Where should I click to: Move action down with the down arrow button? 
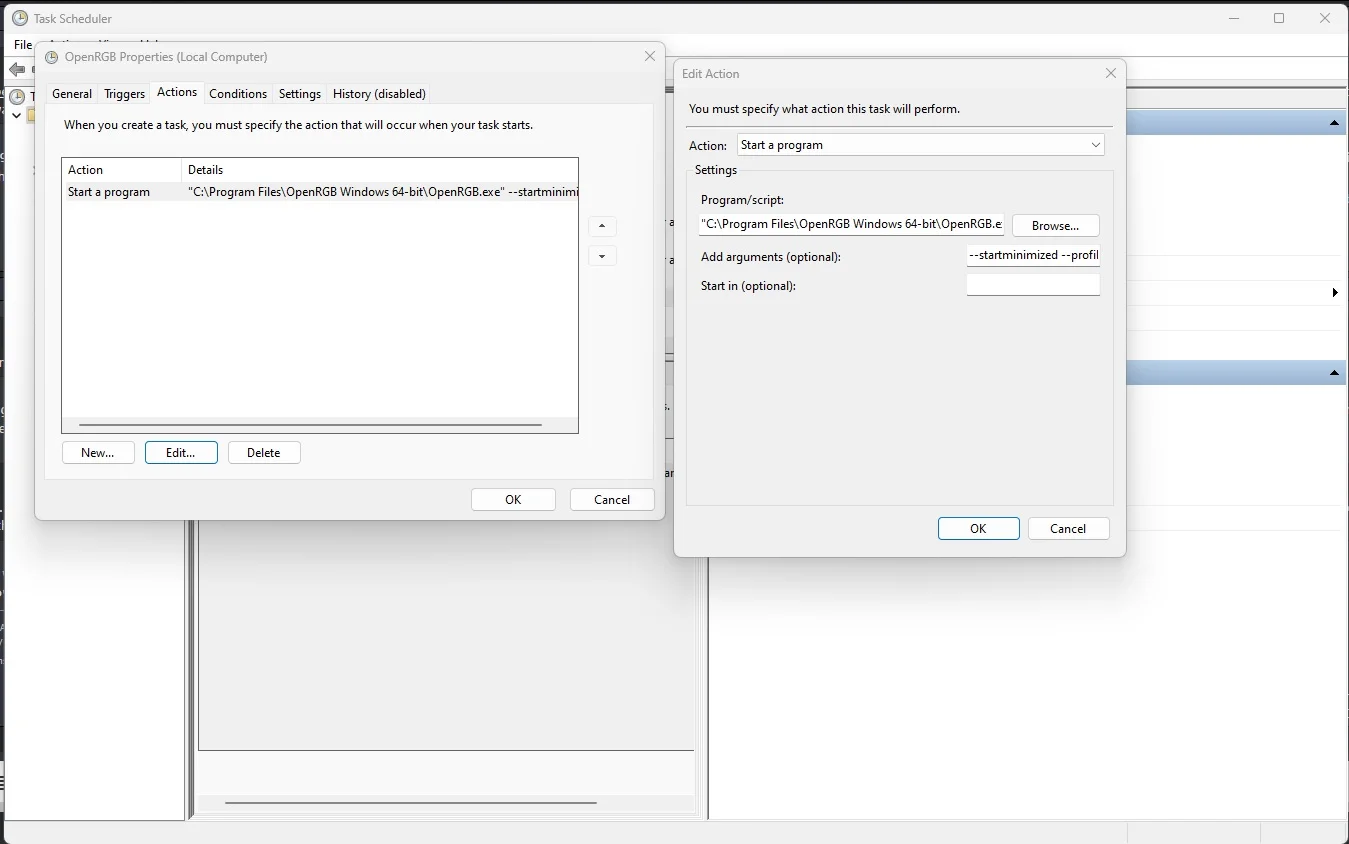(x=602, y=256)
